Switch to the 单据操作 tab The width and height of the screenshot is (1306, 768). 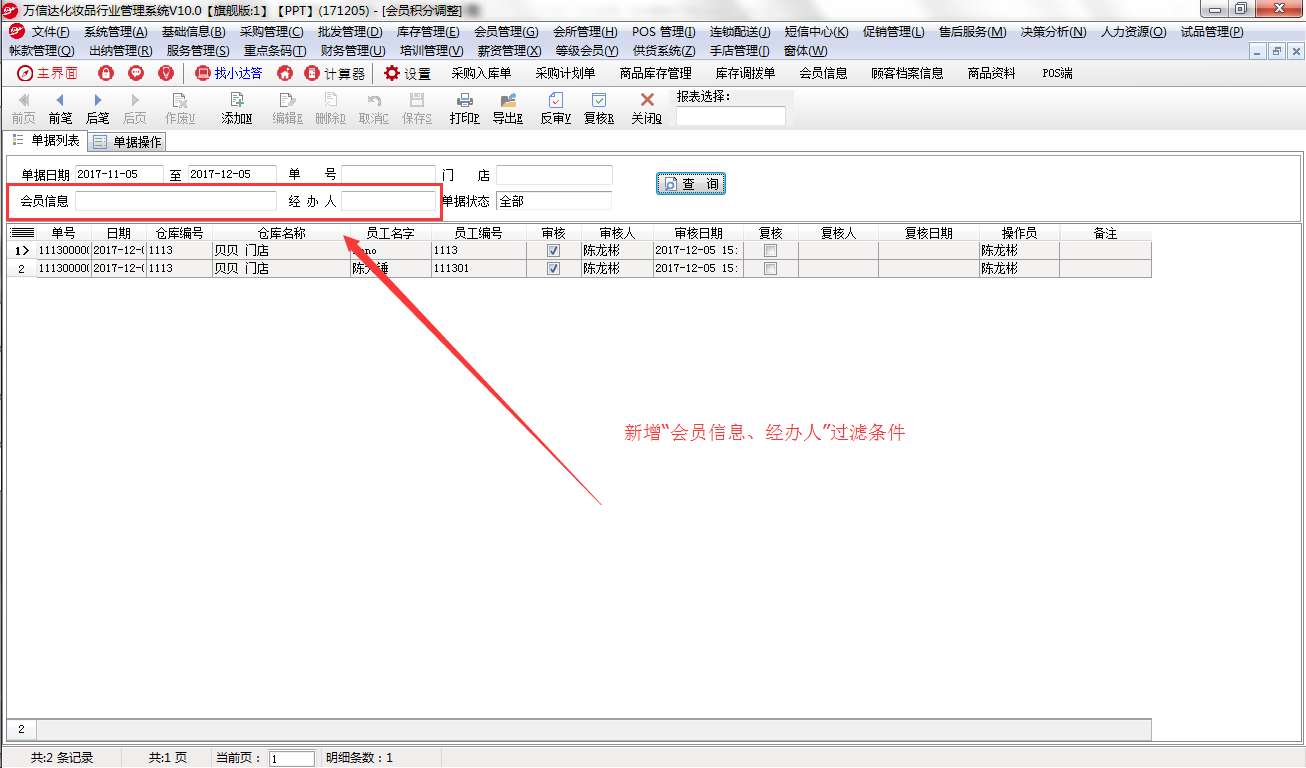[127, 142]
